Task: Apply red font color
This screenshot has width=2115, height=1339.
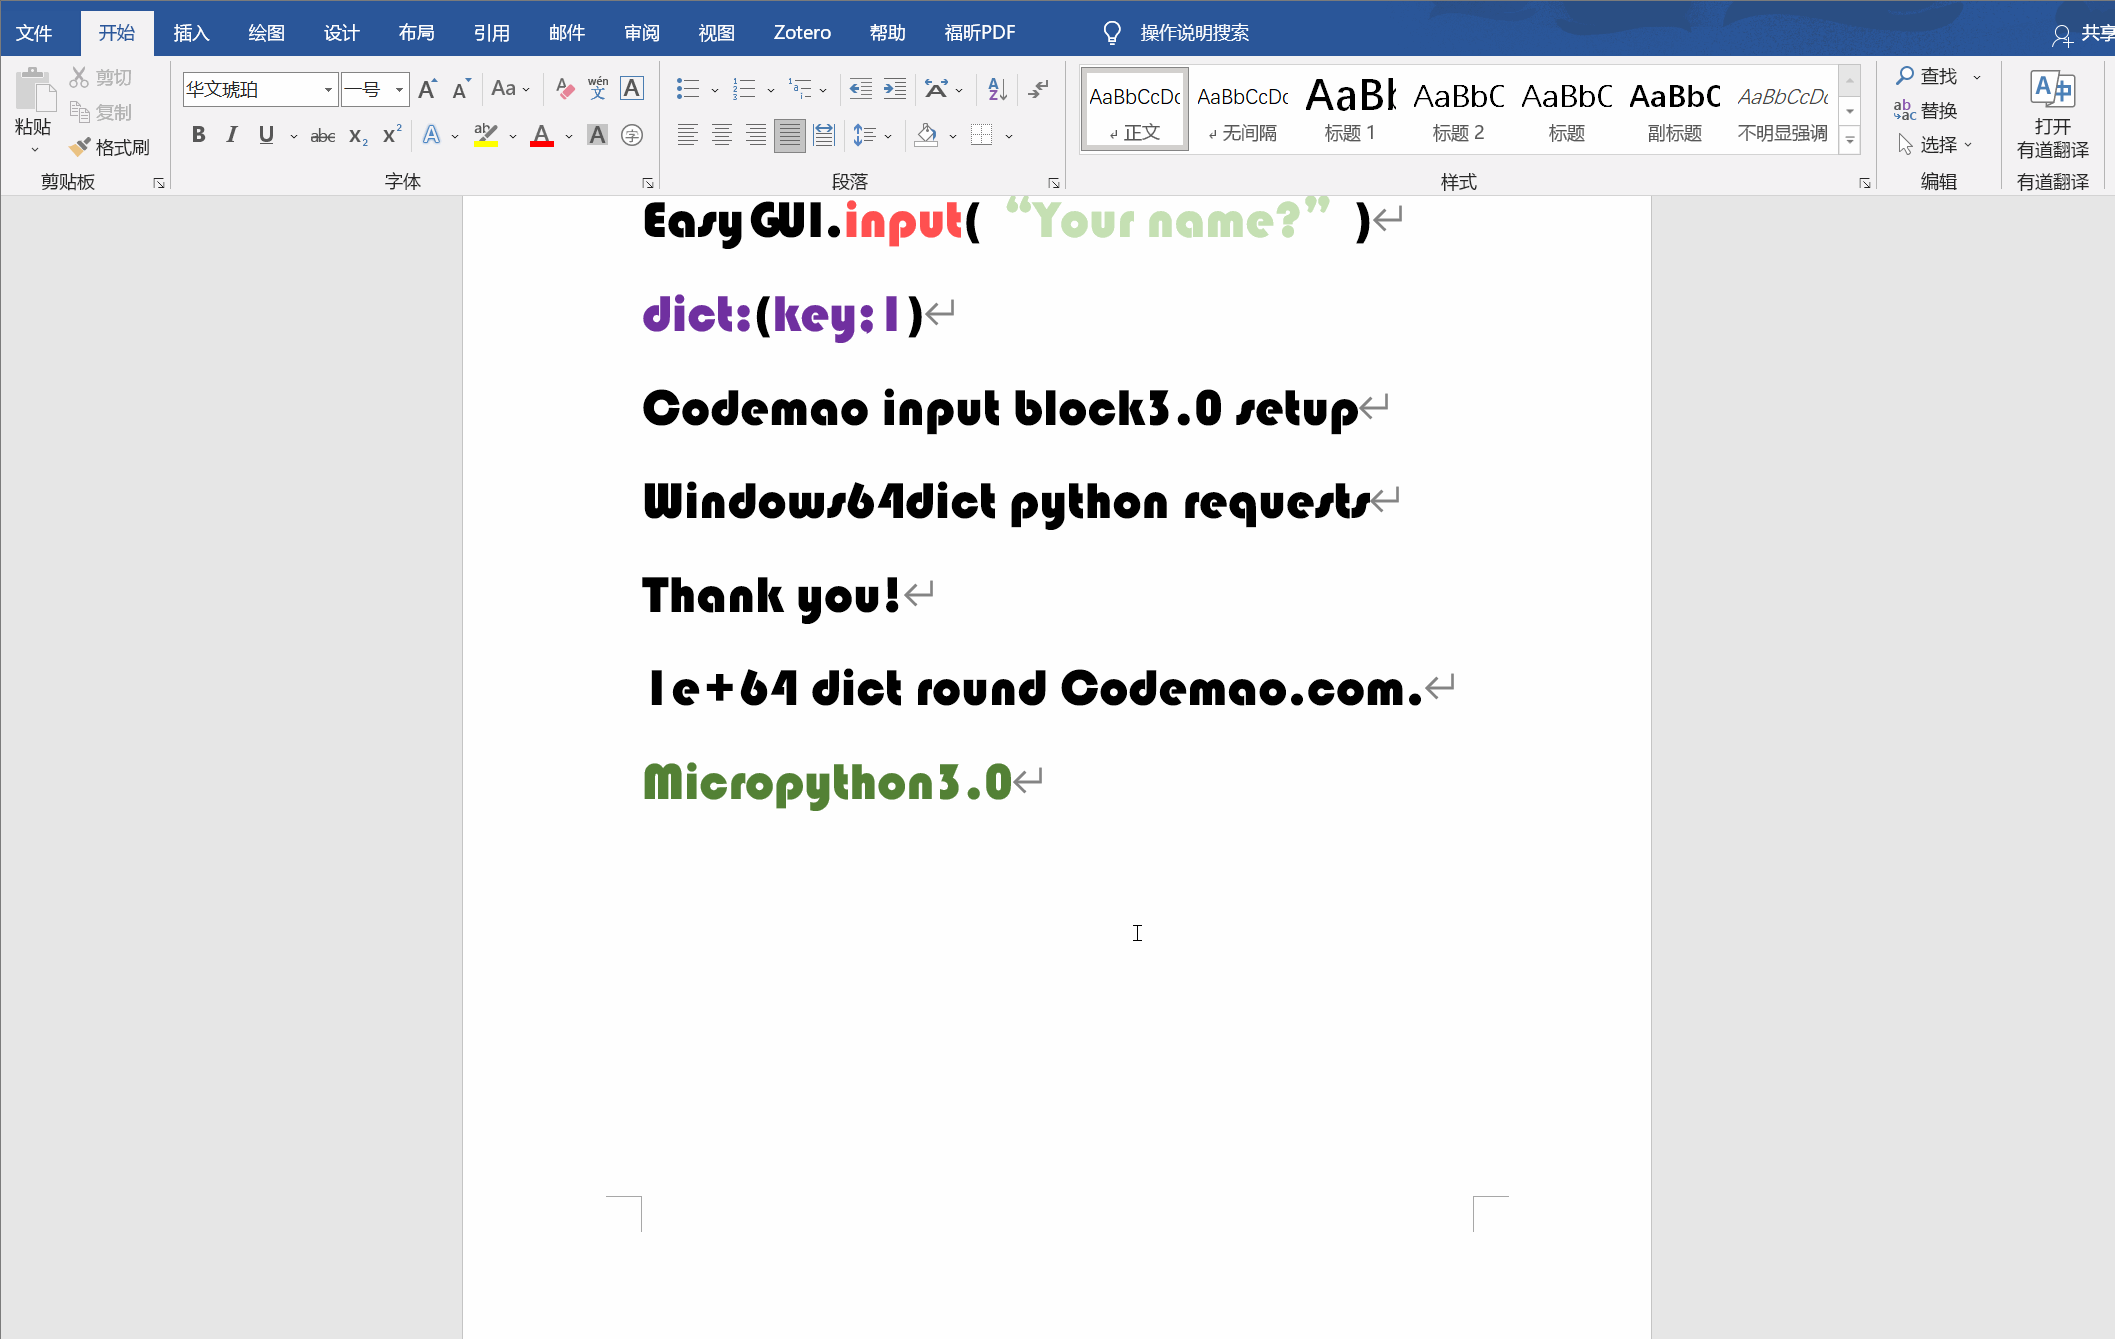Action: click(542, 135)
